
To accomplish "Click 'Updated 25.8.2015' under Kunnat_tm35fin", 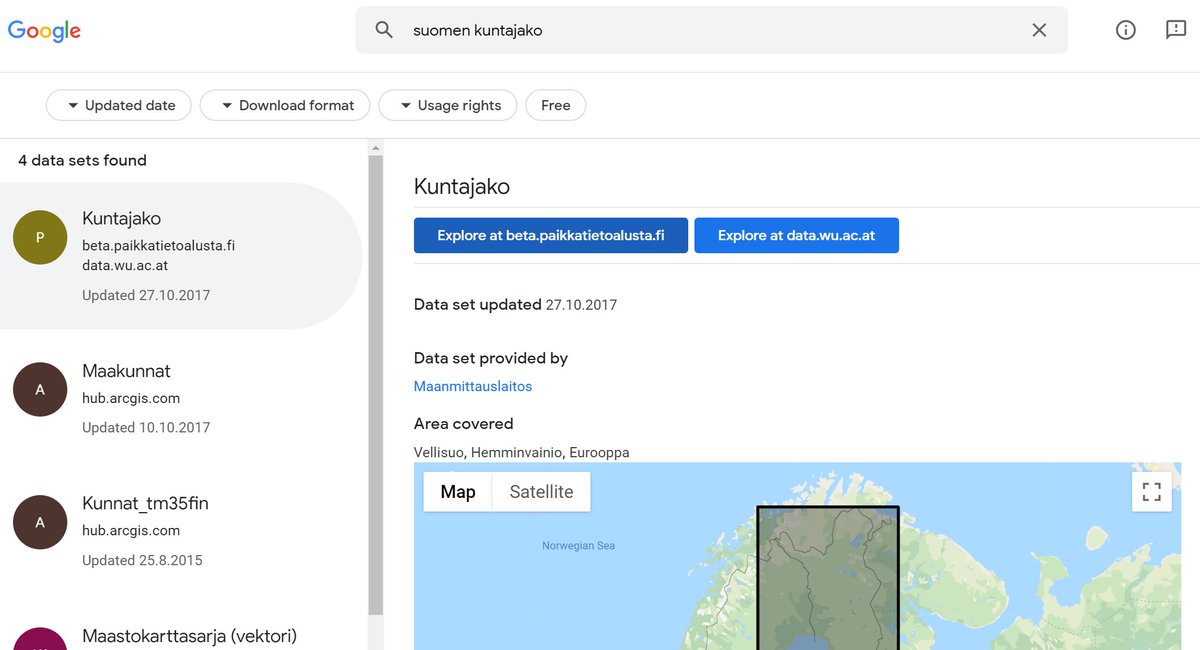I will pyautogui.click(x=142, y=560).
